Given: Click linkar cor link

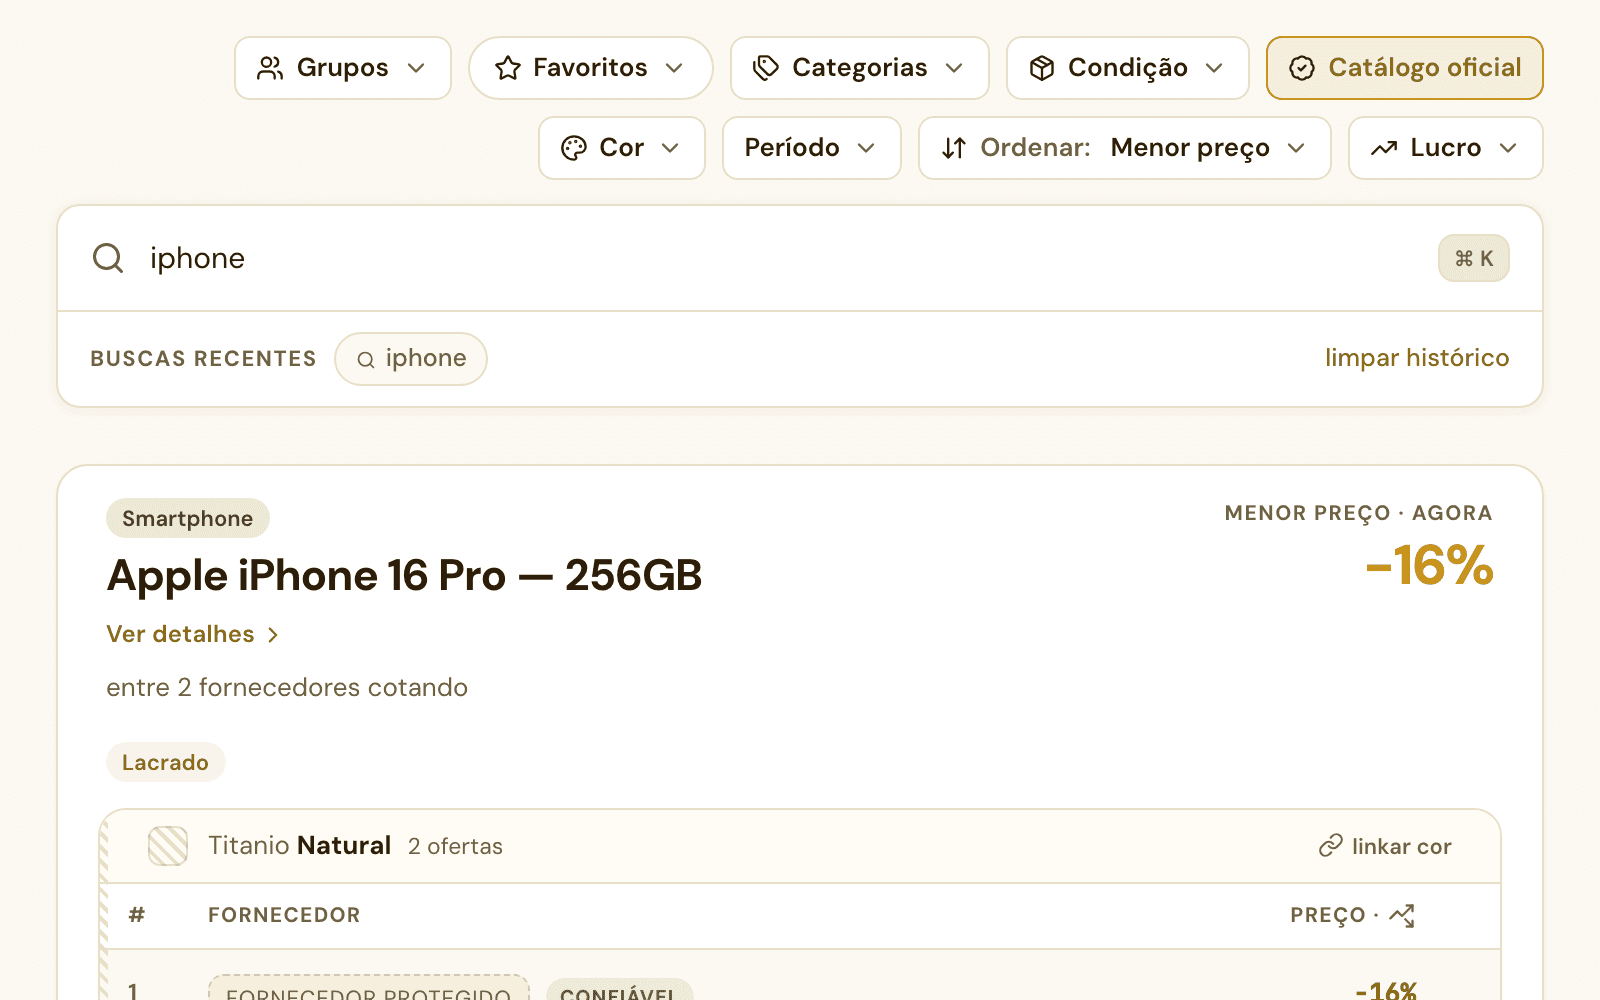Looking at the screenshot, I should (x=1385, y=846).
